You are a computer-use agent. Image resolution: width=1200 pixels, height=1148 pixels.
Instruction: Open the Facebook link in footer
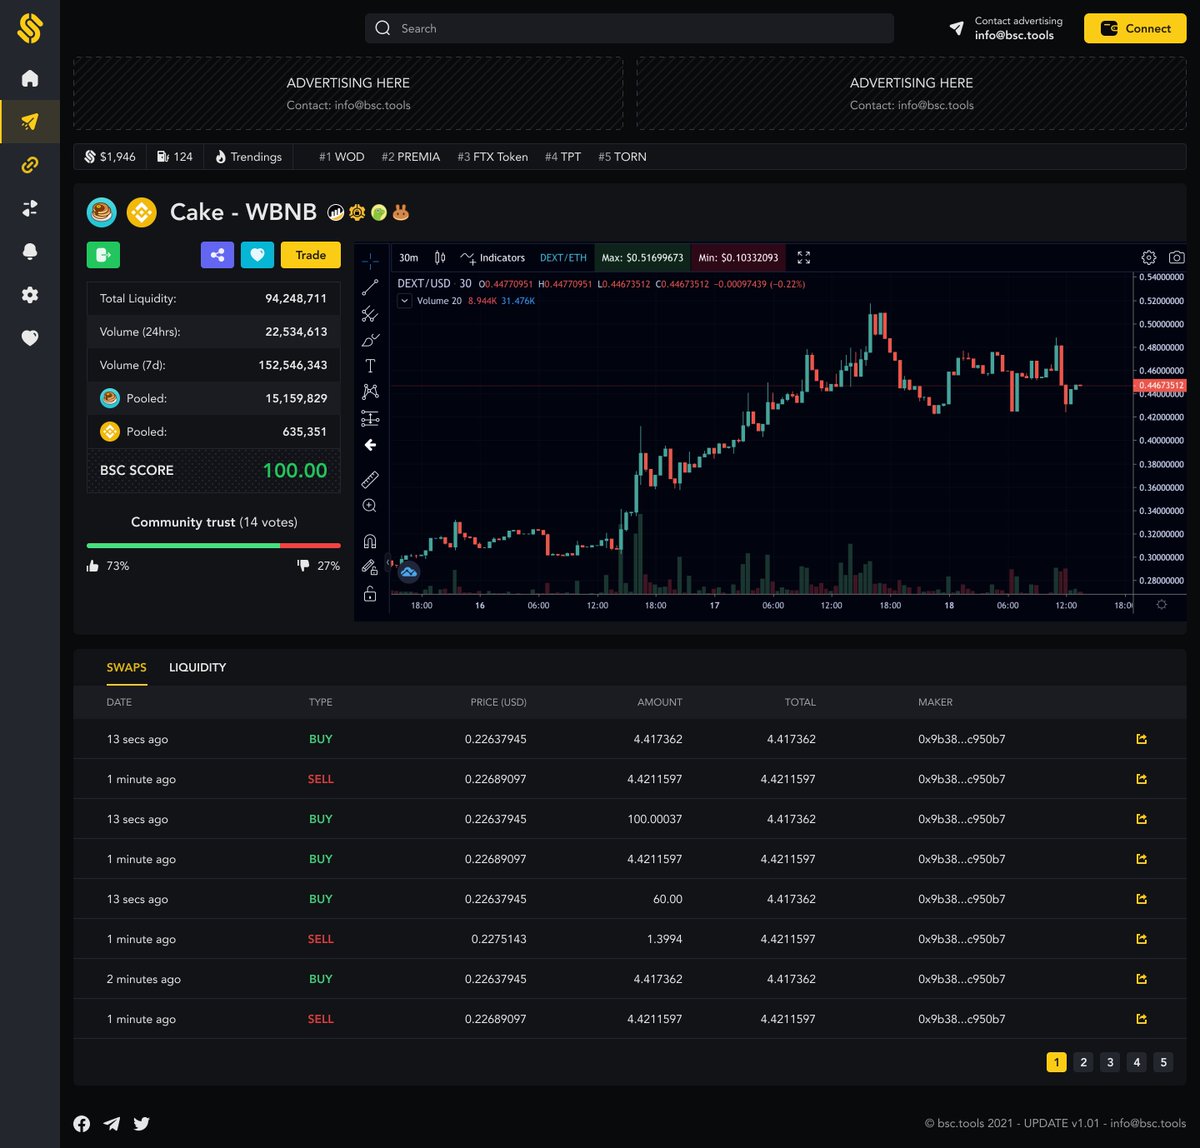[82, 1123]
